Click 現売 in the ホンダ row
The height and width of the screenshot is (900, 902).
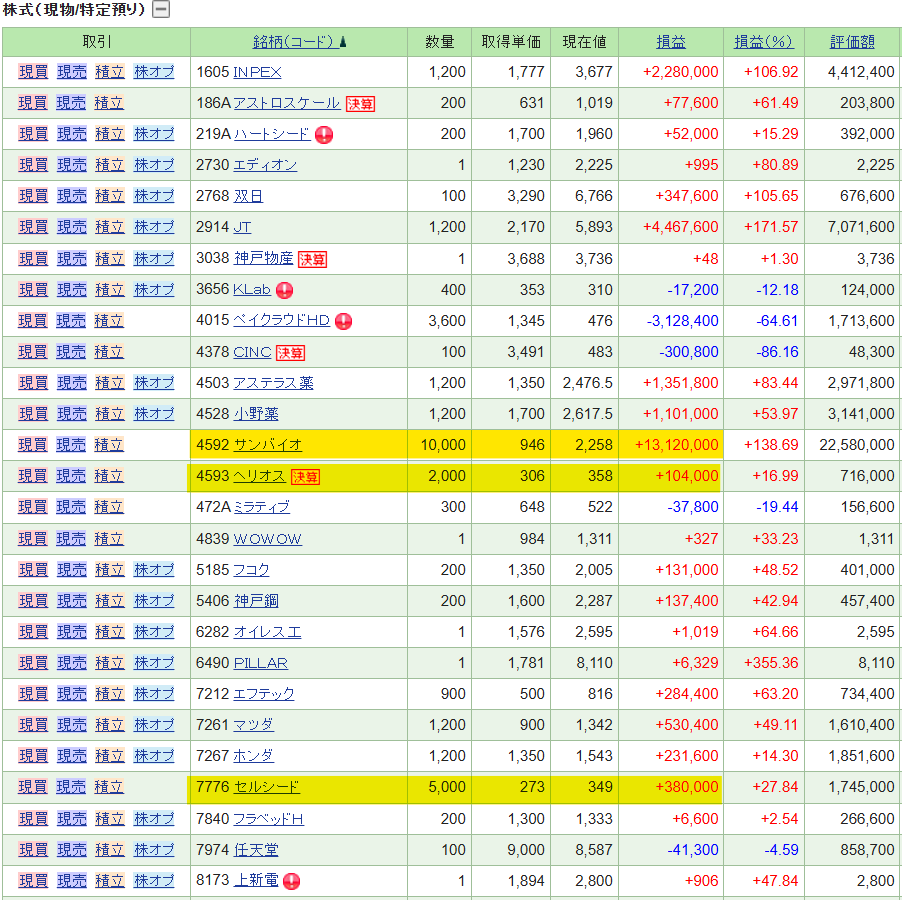(71, 757)
